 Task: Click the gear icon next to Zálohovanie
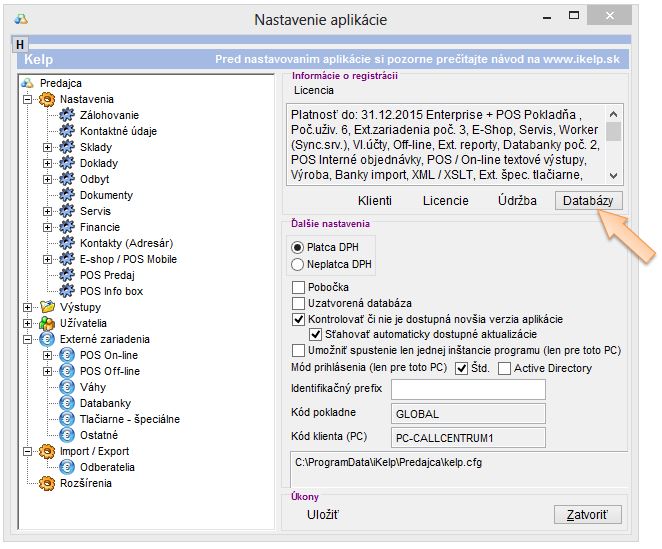(67, 115)
